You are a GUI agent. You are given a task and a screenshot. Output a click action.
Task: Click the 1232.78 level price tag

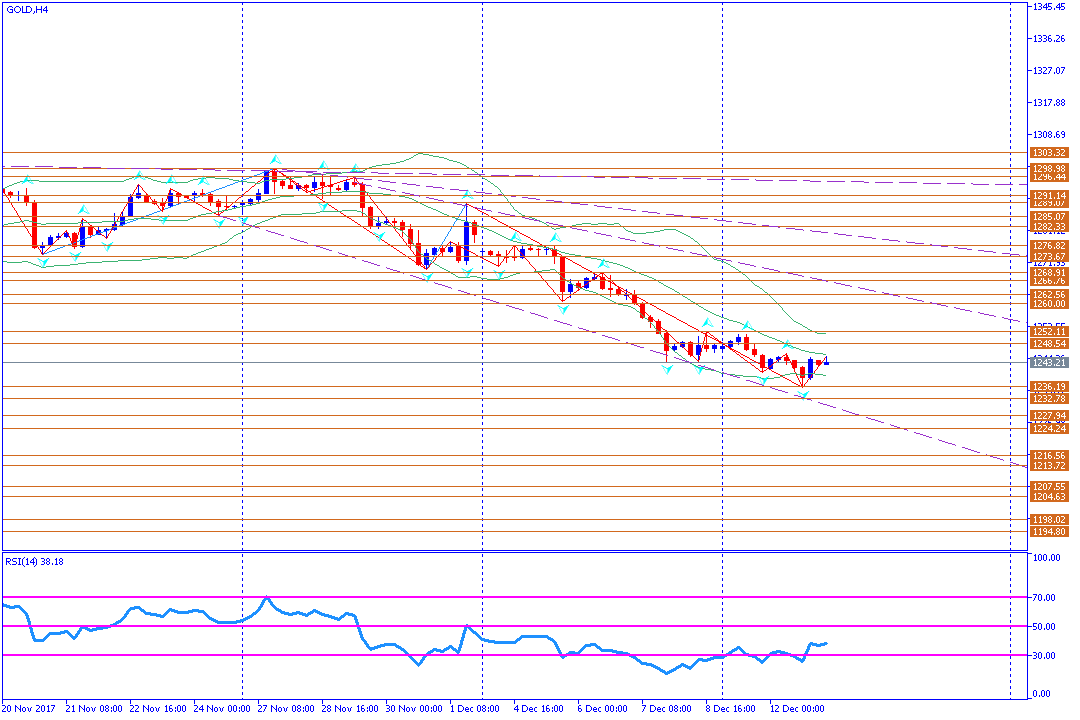coord(1049,398)
